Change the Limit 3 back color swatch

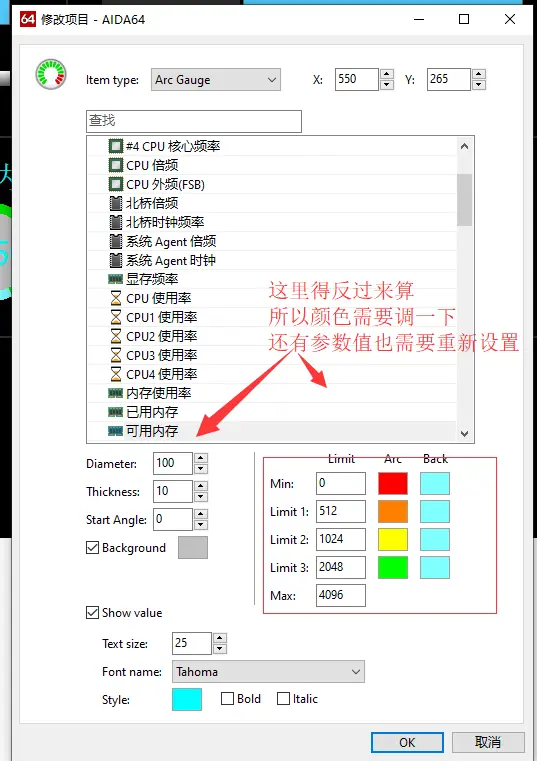[435, 568]
